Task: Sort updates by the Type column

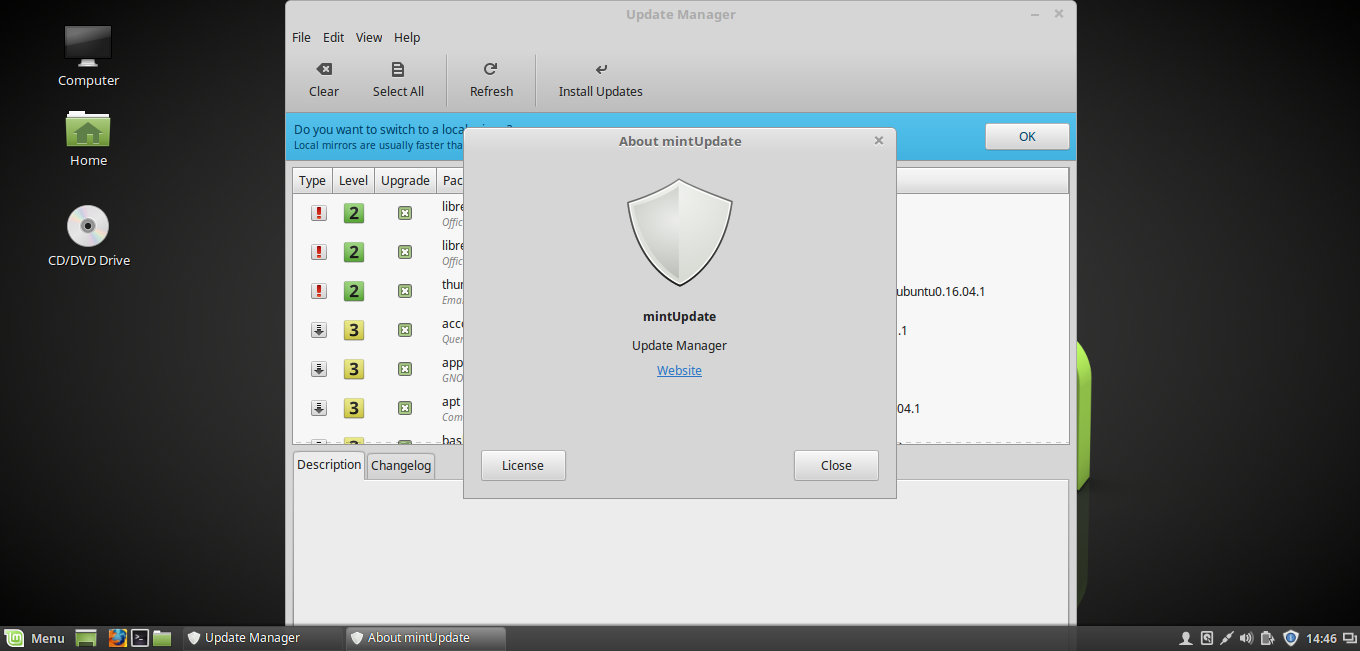Action: click(312, 181)
